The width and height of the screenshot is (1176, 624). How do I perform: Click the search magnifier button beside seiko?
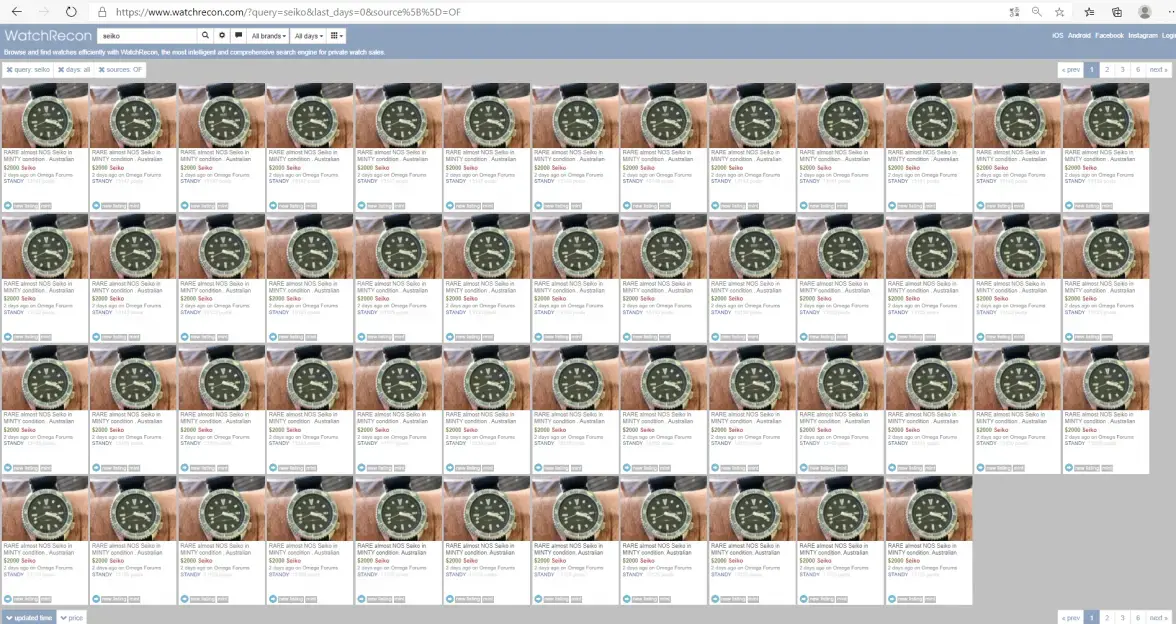tap(205, 36)
